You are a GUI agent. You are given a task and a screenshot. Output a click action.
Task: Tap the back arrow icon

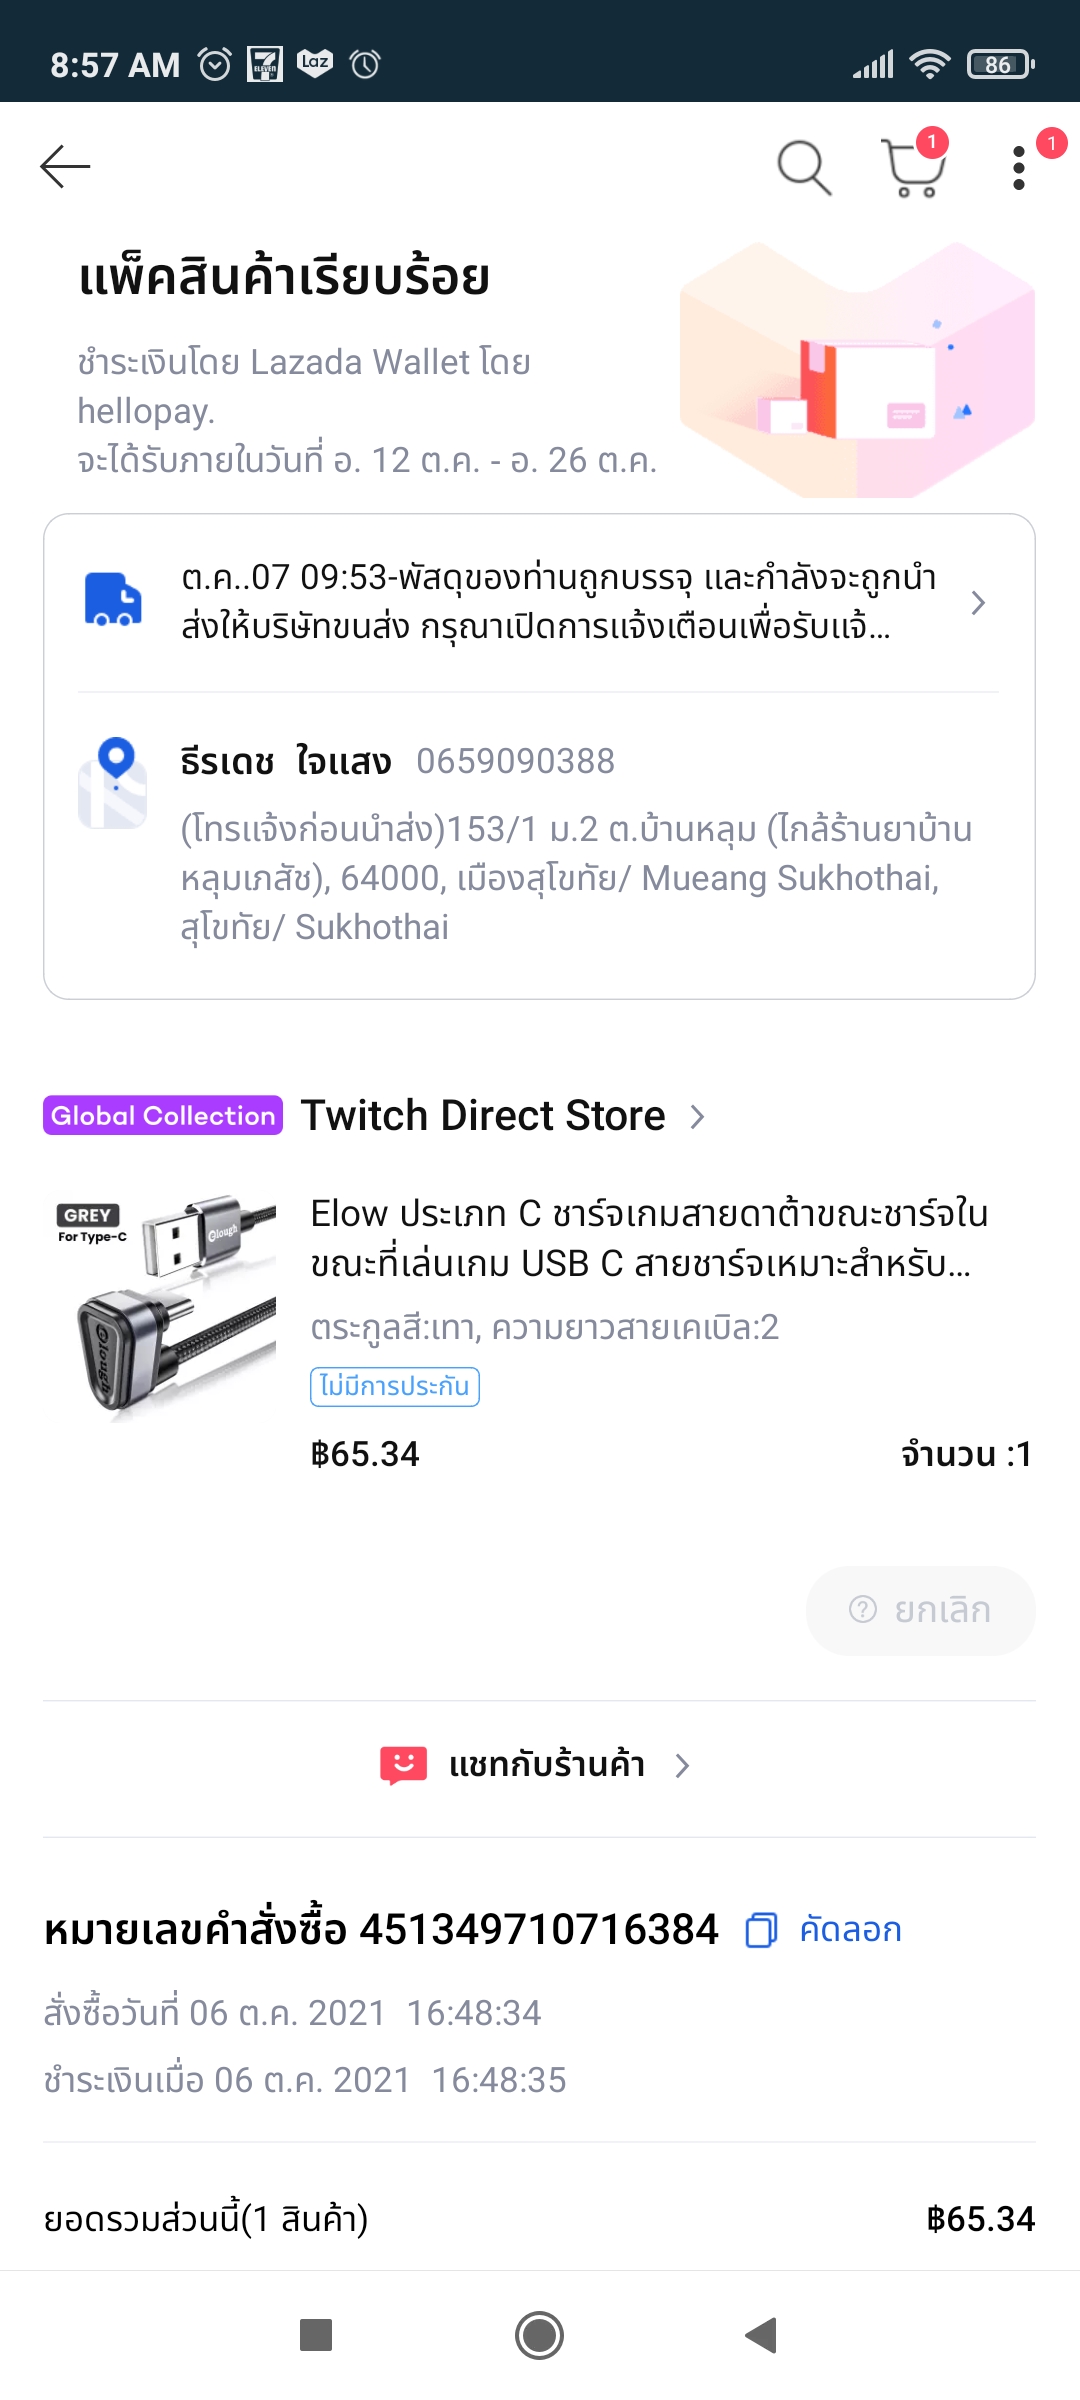pyautogui.click(x=66, y=166)
